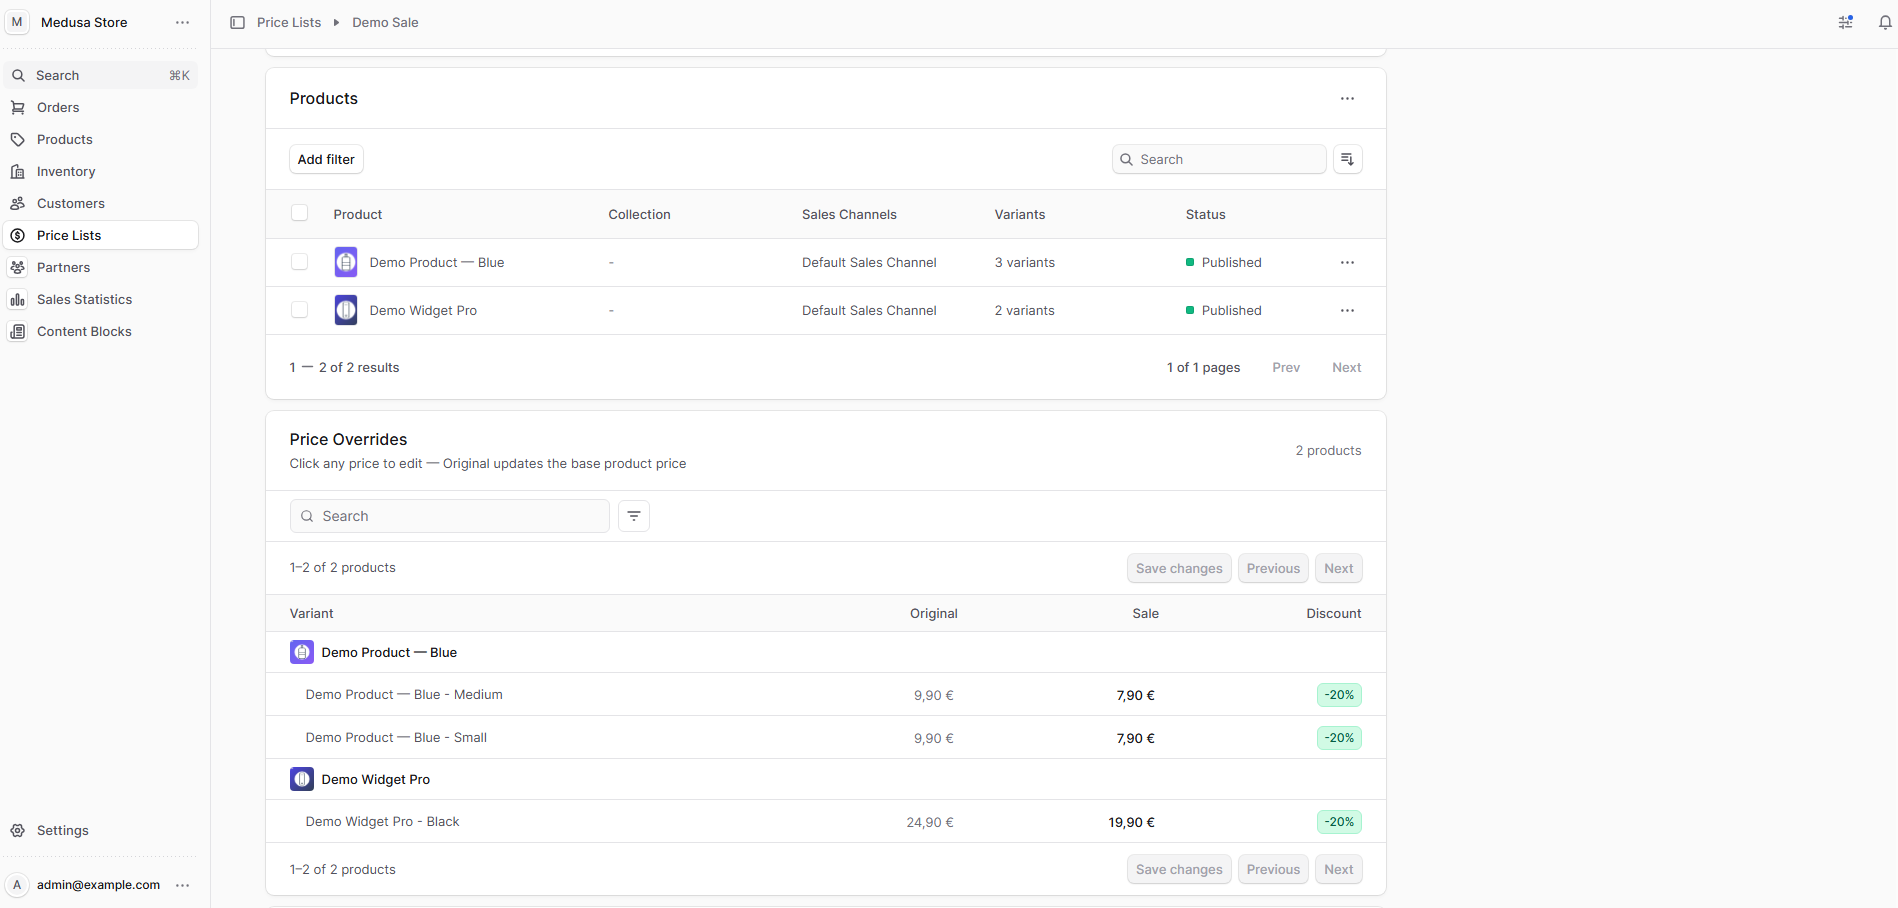Viewport: 1898px width, 908px height.
Task: Click the top Next button in Price Overrides
Action: 1338,568
